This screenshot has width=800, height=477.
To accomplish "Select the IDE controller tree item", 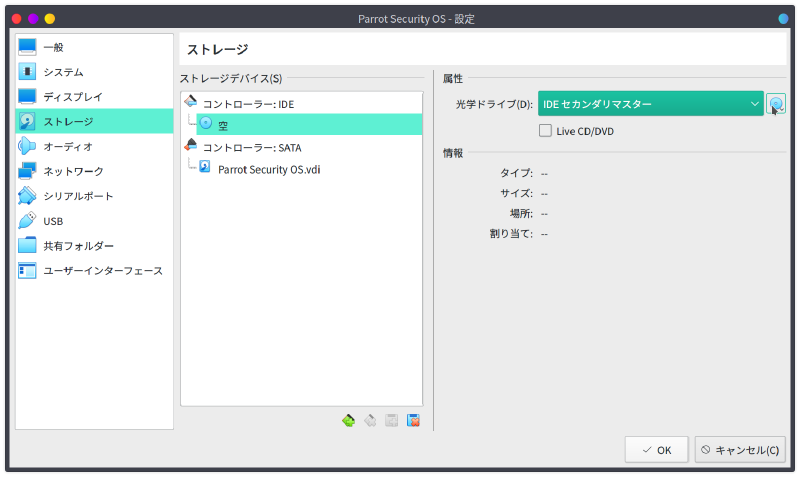I will click(x=248, y=104).
